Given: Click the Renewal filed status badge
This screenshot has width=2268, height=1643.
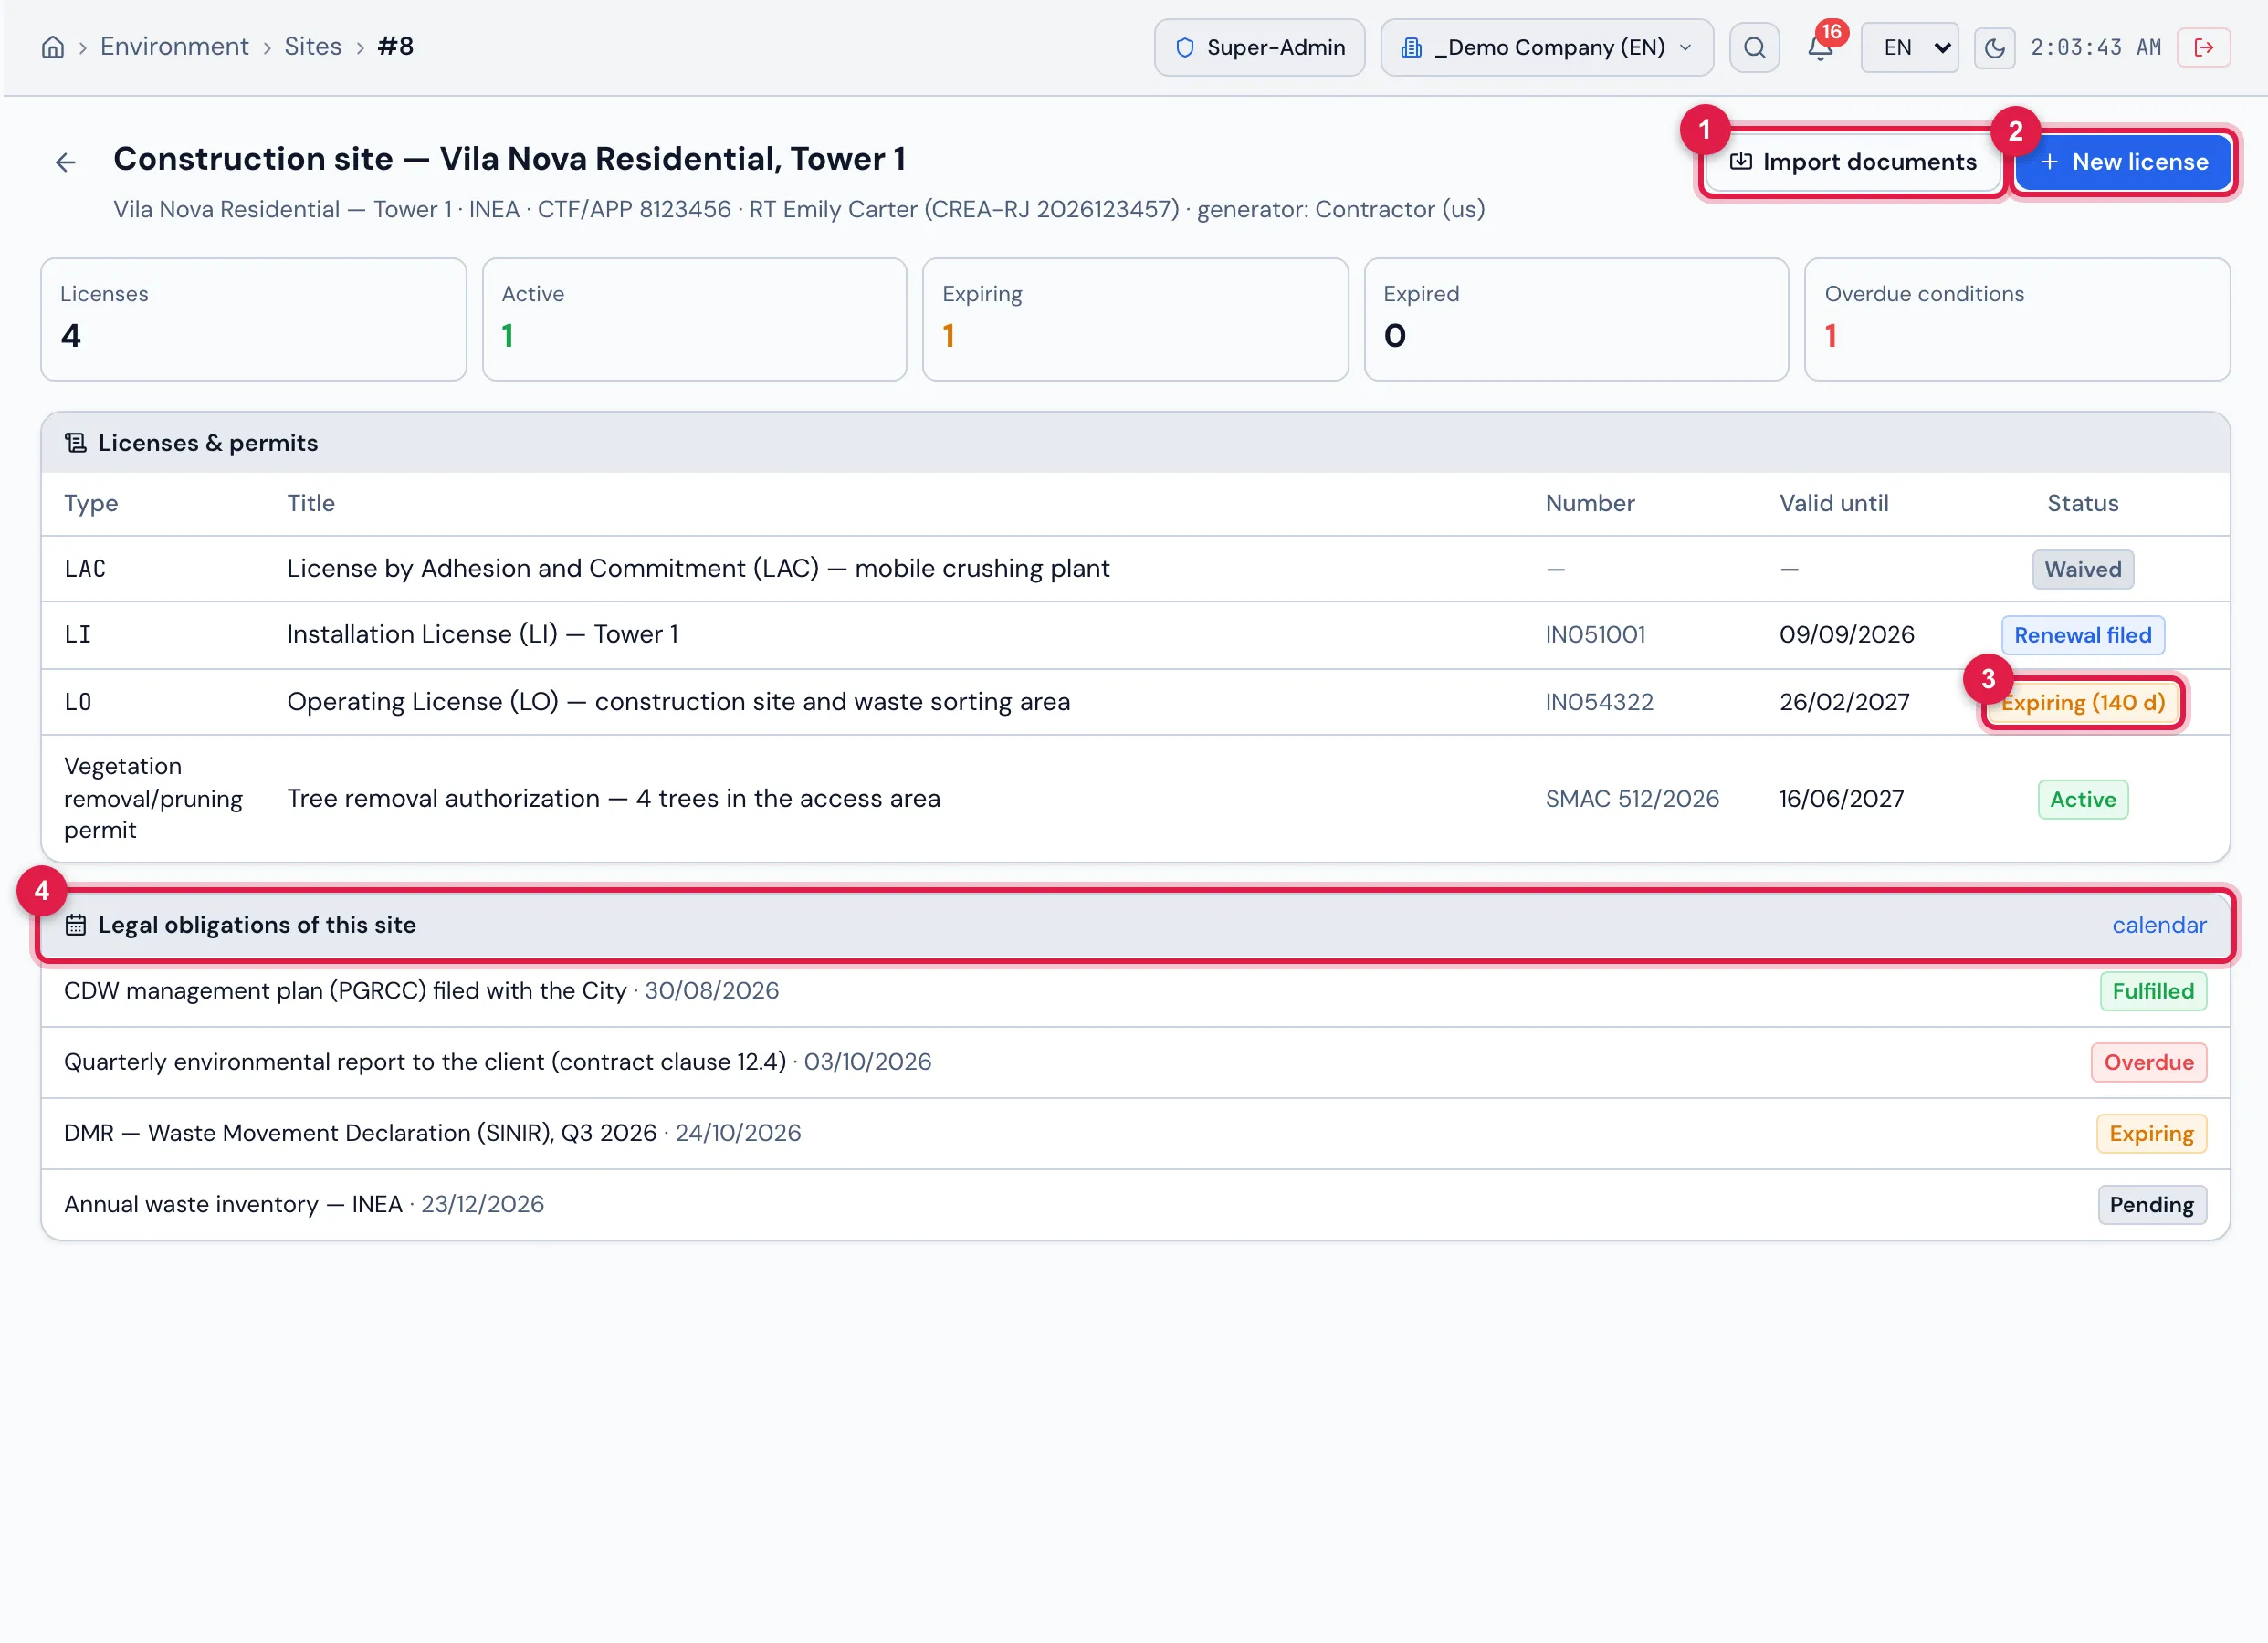Looking at the screenshot, I should click(2082, 636).
